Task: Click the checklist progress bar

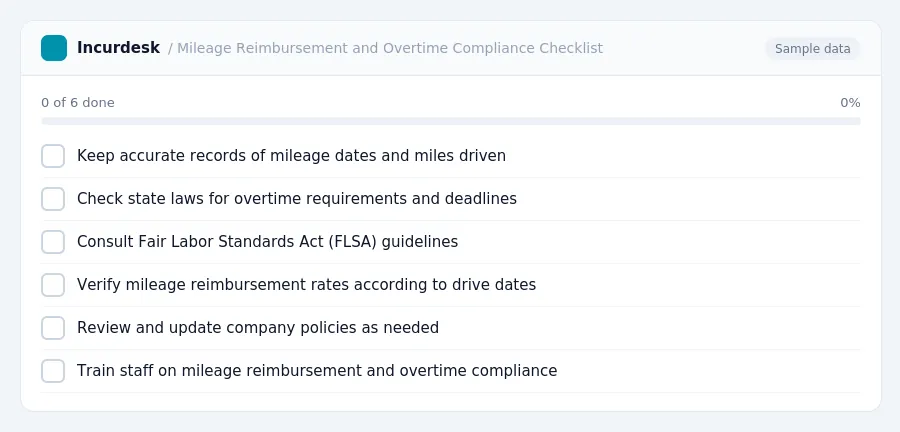Action: pyautogui.click(x=451, y=121)
